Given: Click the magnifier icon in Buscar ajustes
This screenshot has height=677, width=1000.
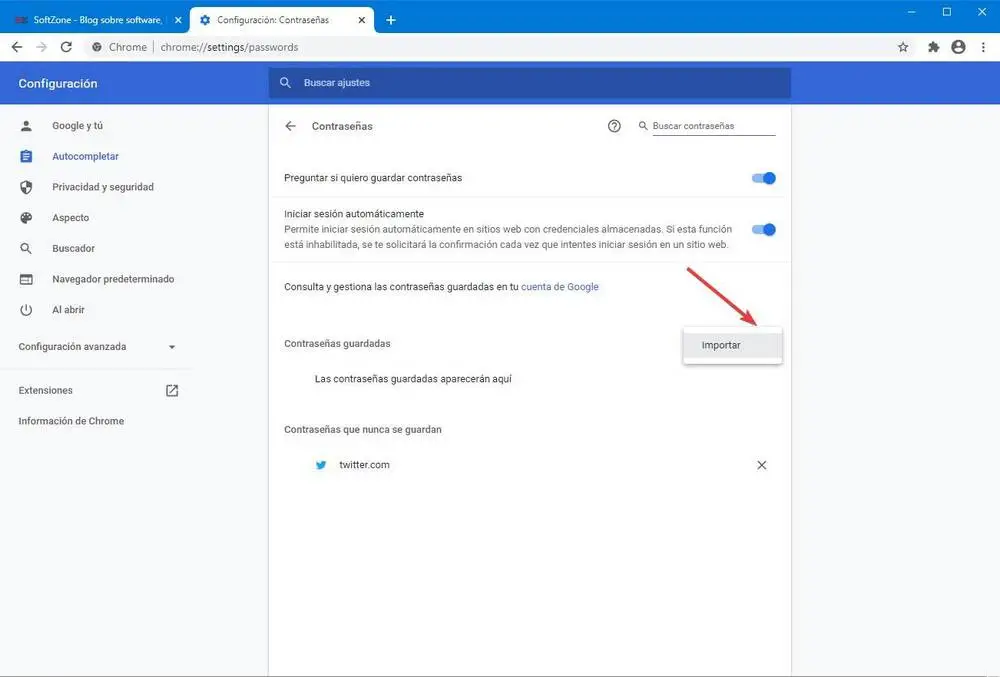Looking at the screenshot, I should point(285,83).
